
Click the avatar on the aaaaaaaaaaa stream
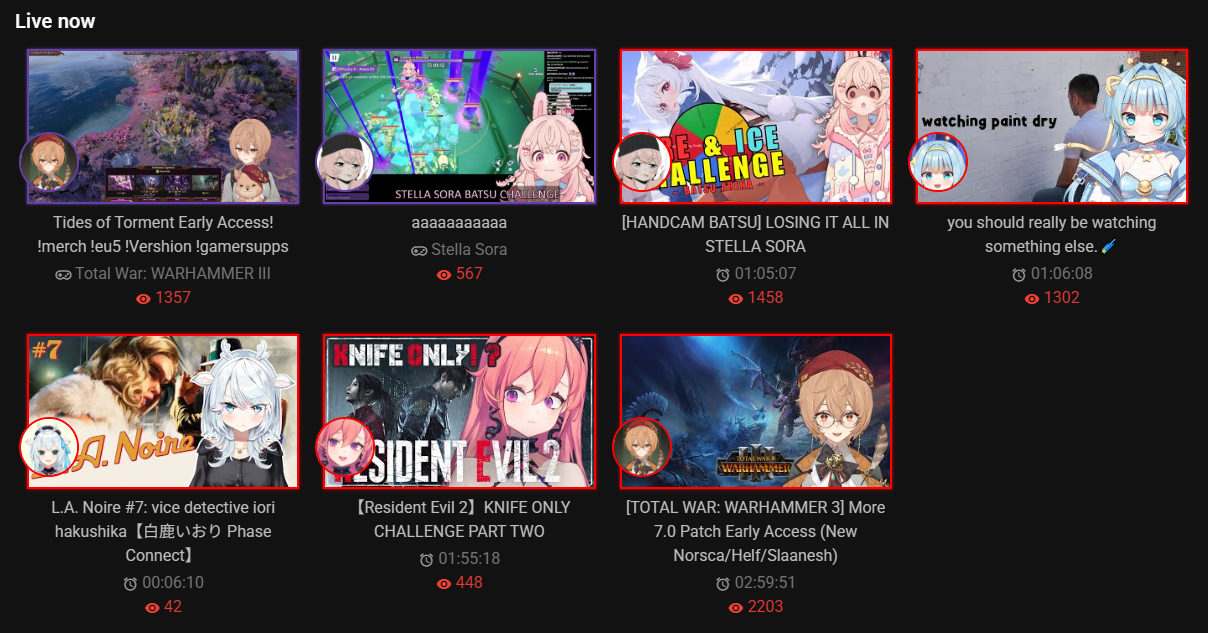[345, 162]
